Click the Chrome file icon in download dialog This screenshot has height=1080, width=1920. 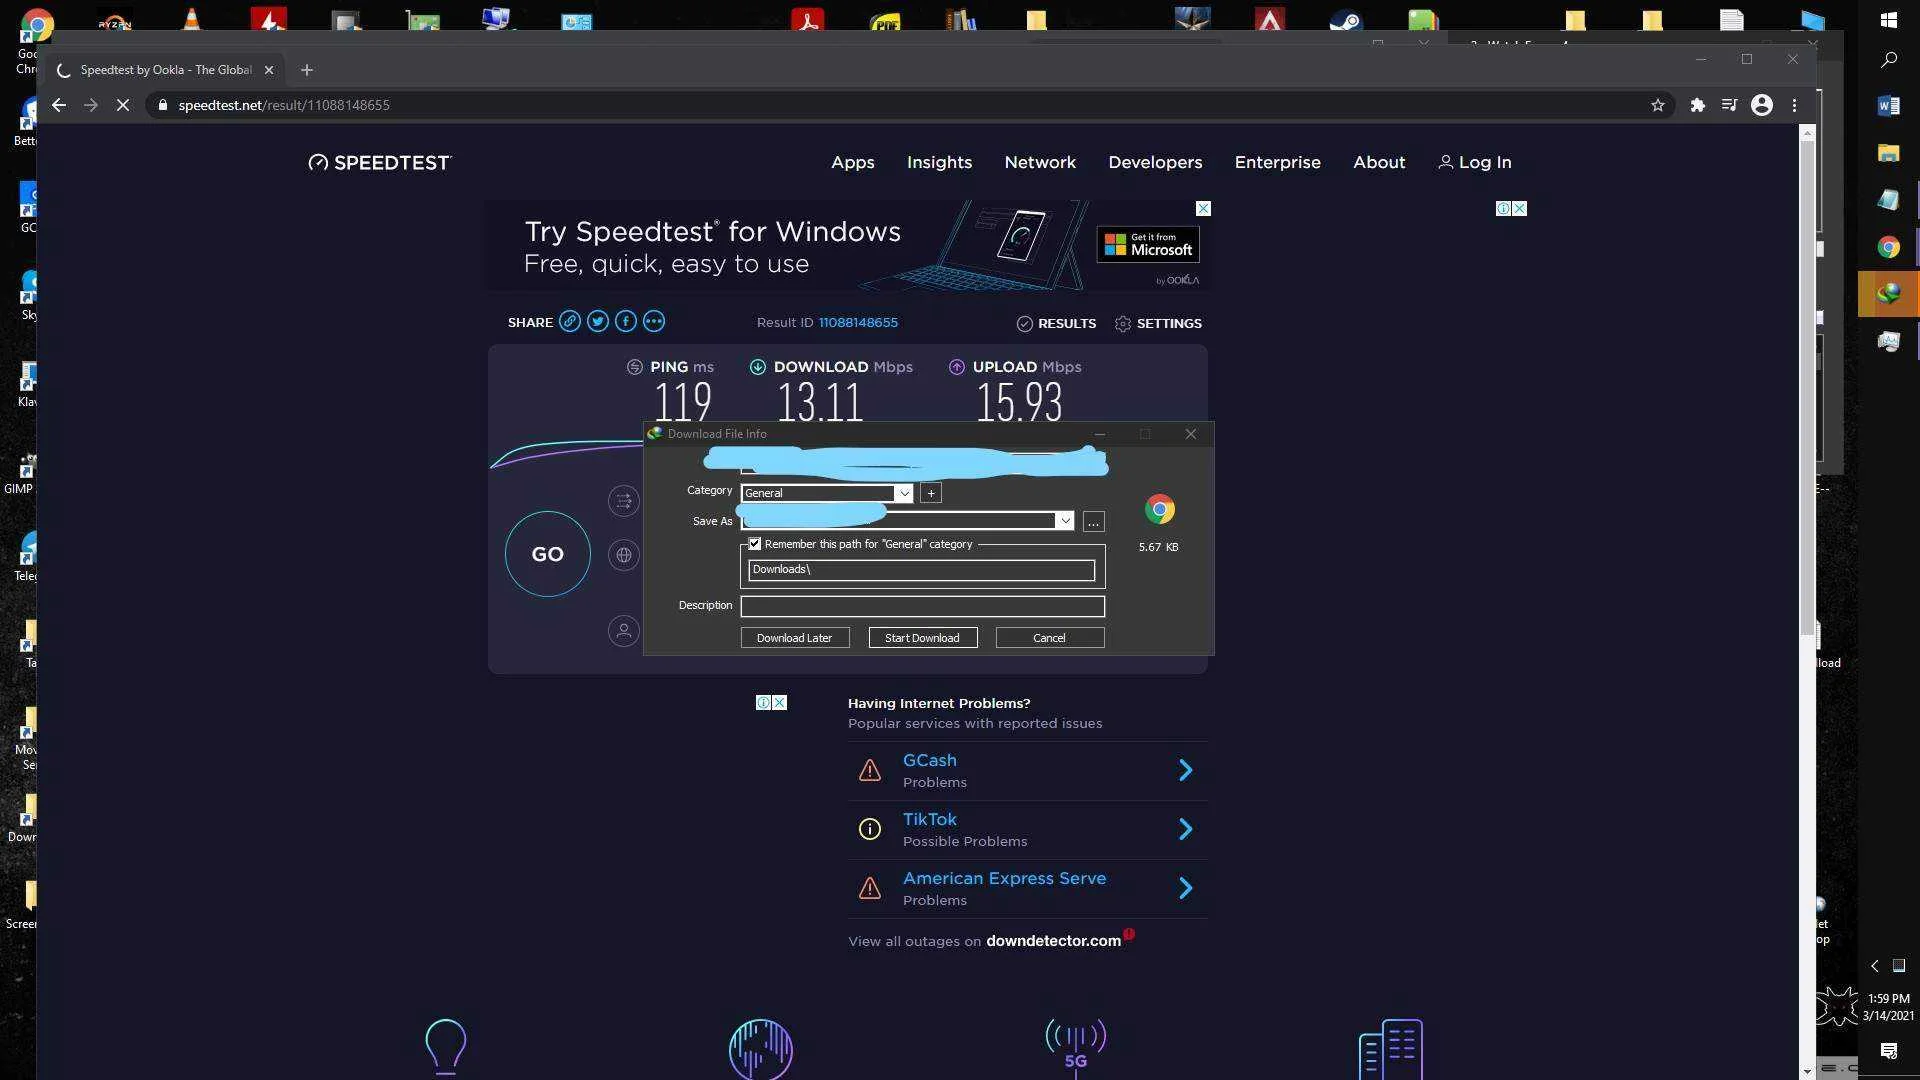[1159, 510]
